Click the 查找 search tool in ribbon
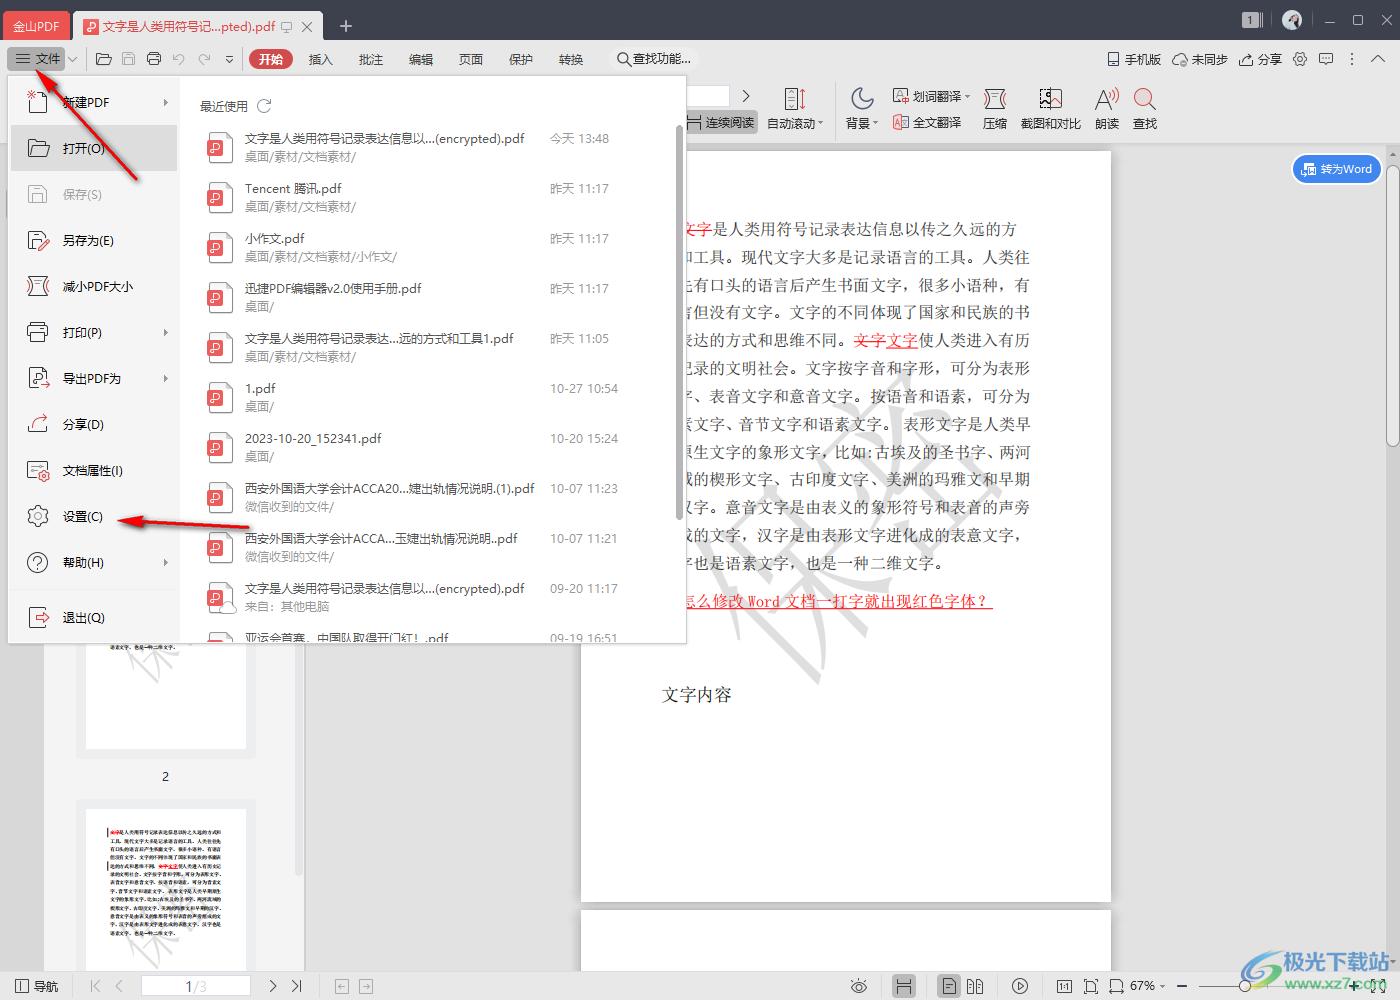The width and height of the screenshot is (1400, 1000). [1145, 109]
